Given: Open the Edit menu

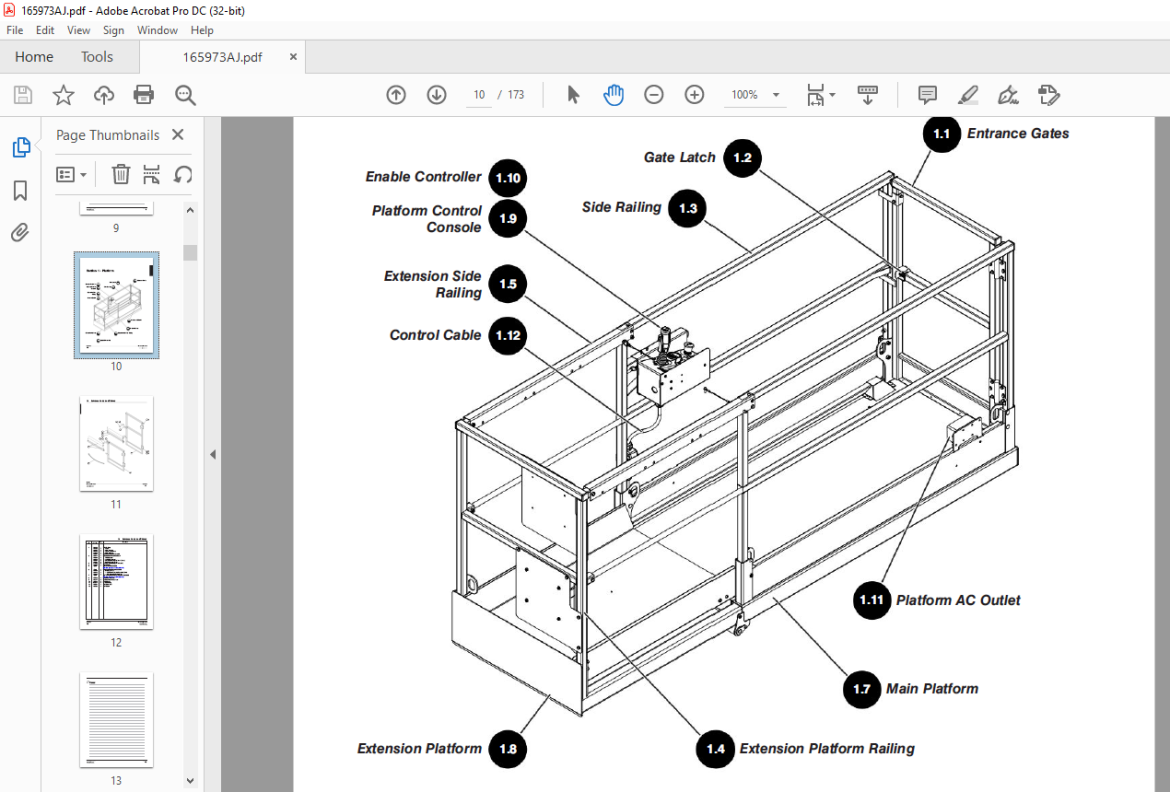Looking at the screenshot, I should click(x=45, y=30).
